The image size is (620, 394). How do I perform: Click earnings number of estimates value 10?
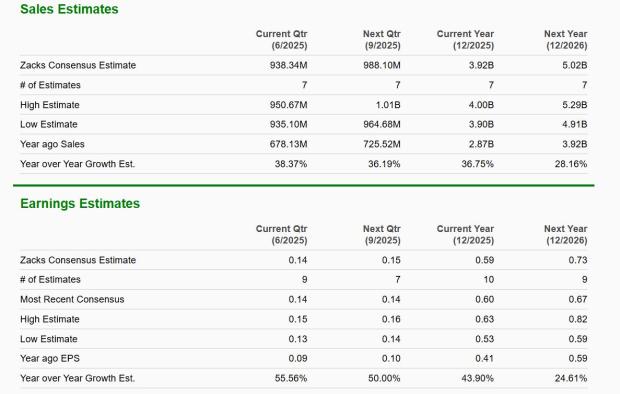pos(489,280)
